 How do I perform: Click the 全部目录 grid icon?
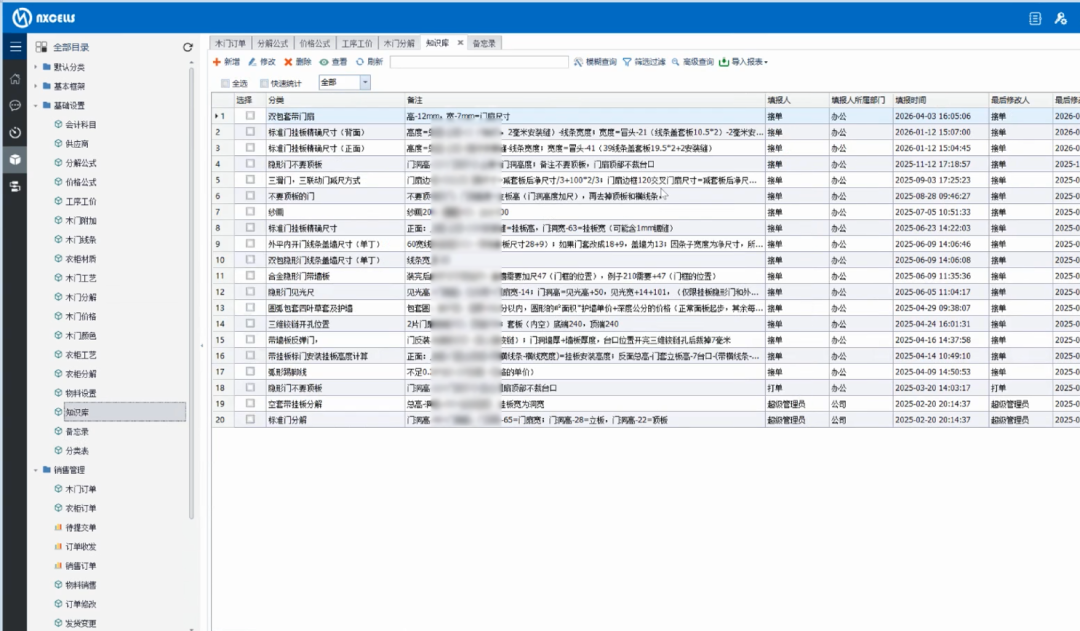(x=41, y=47)
